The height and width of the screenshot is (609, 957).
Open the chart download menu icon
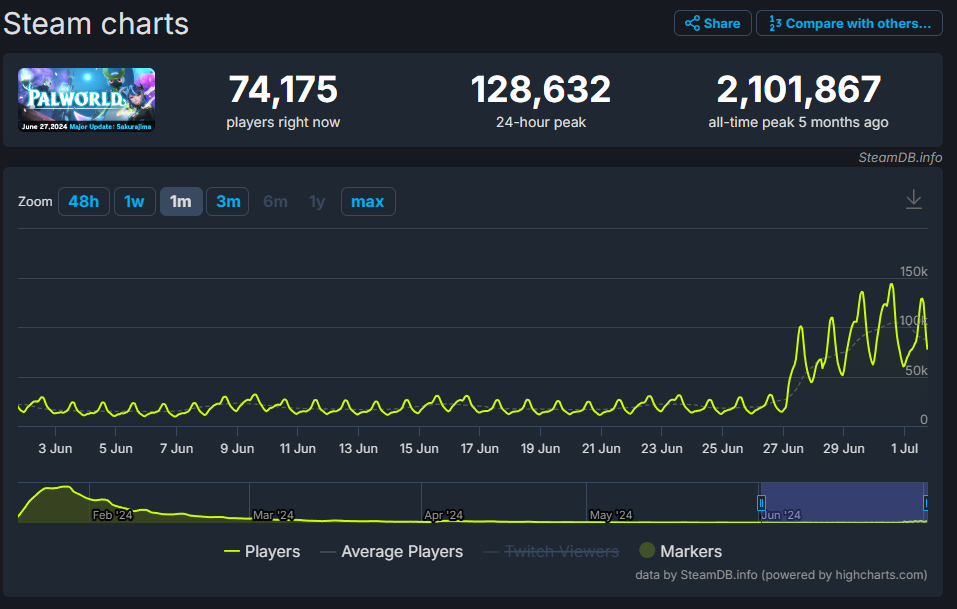click(x=913, y=200)
